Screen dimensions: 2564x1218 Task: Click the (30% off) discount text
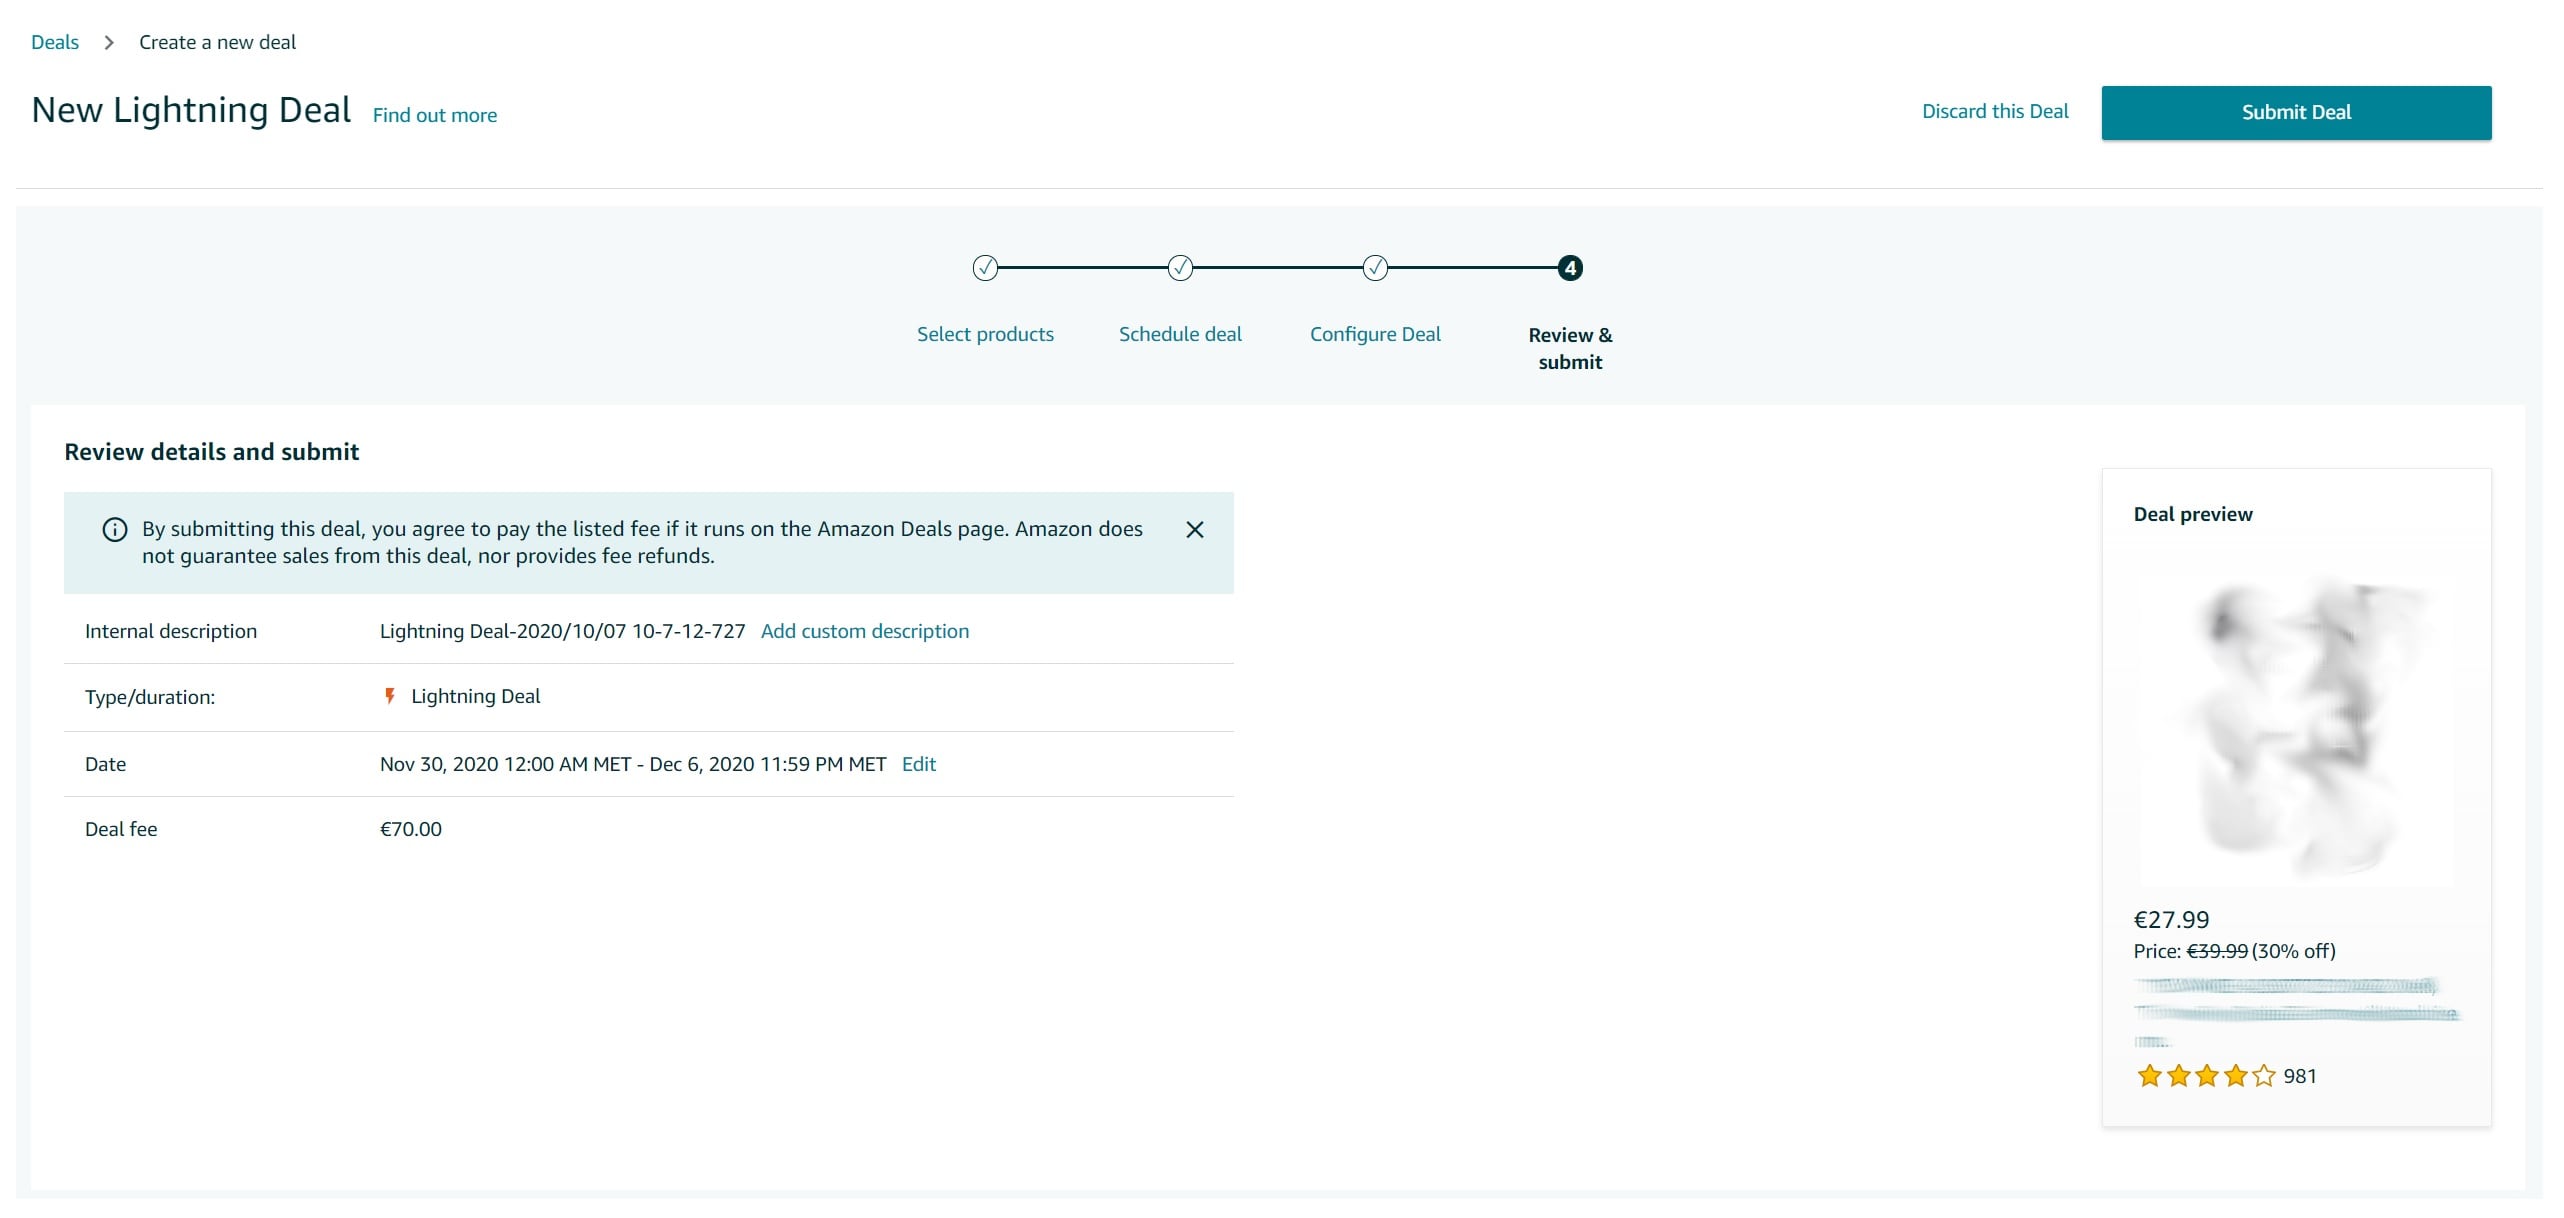click(x=2294, y=951)
